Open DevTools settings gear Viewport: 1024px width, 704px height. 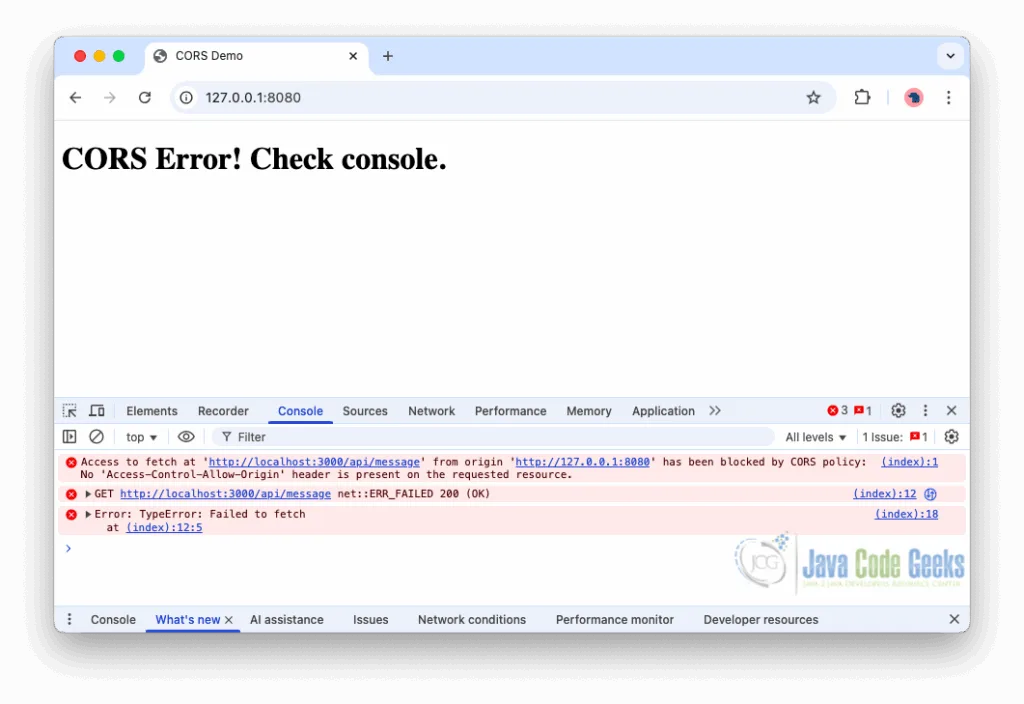899,410
